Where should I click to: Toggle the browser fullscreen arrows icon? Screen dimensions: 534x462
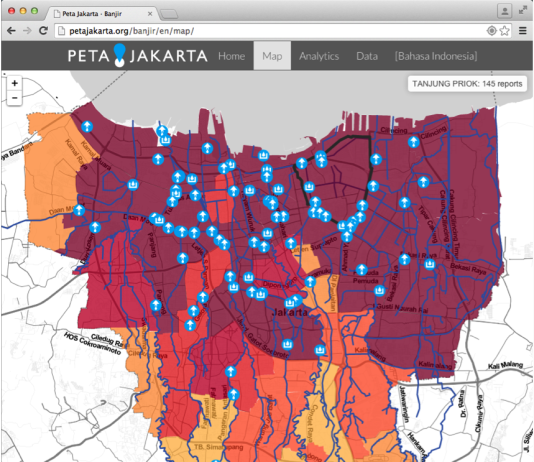tap(523, 10)
